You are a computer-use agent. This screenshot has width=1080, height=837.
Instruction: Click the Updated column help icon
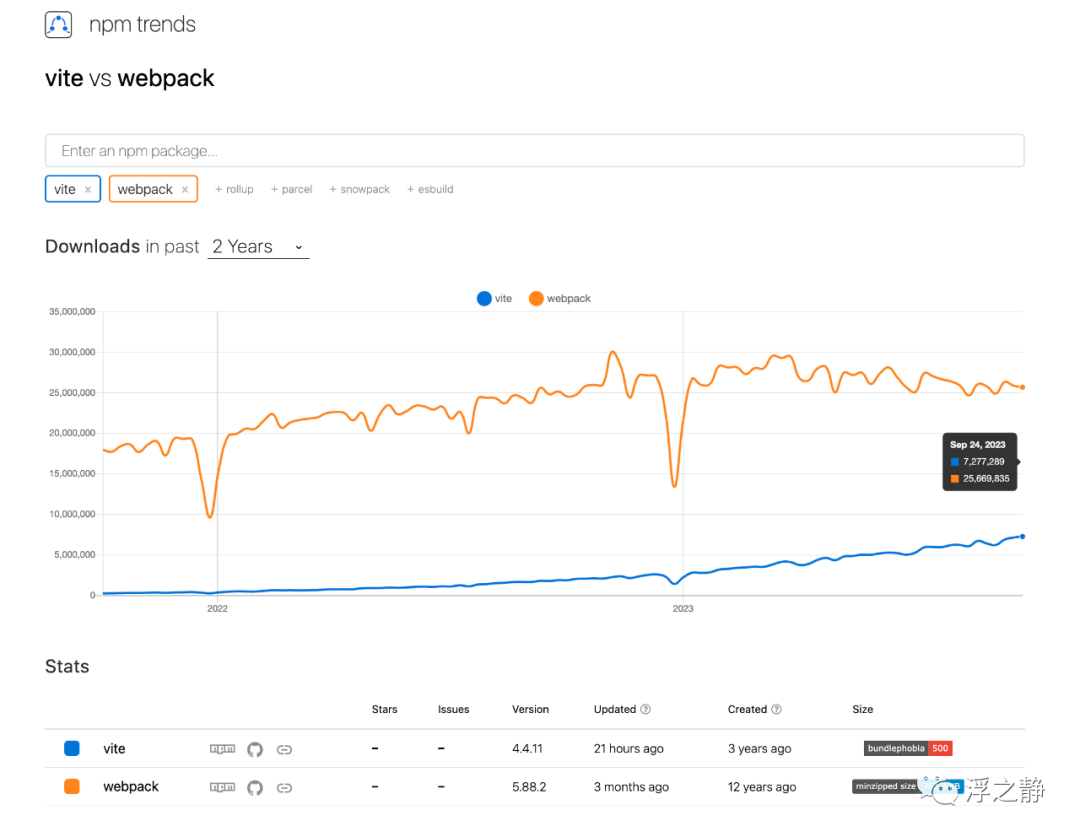point(645,710)
